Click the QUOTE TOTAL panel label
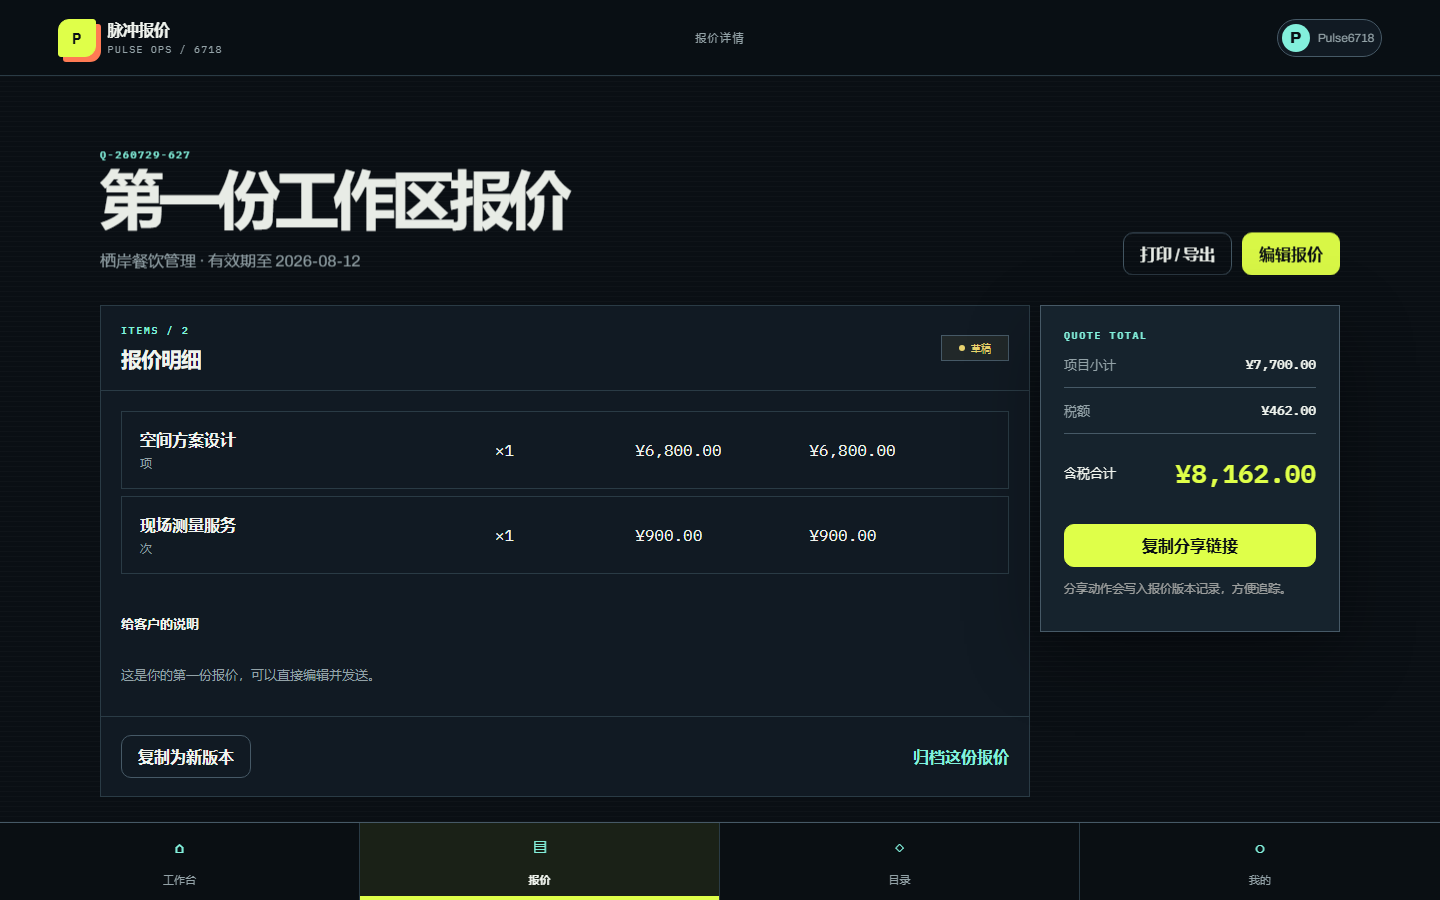Viewport: 1440px width, 900px height. click(1105, 336)
